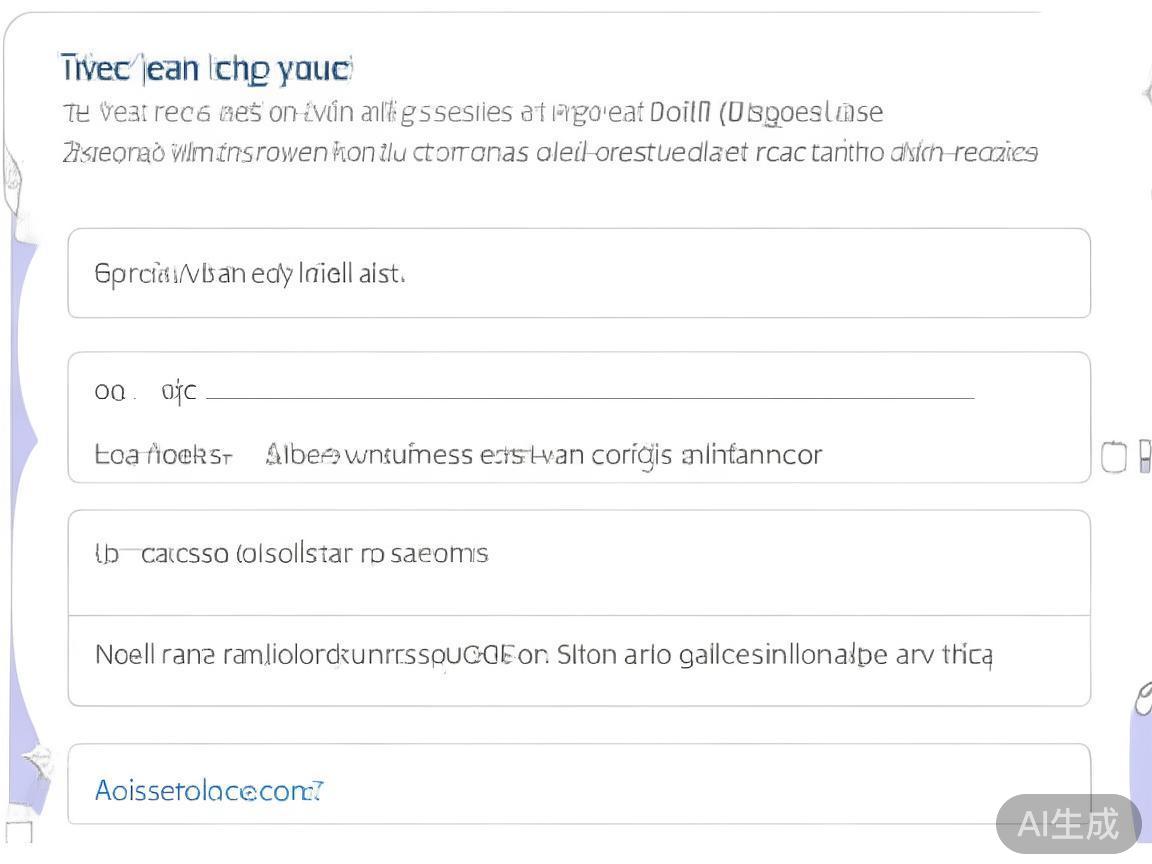Click the torn-corner icon at upper-left edge
This screenshot has height=864, width=1152.
tap(16, 180)
